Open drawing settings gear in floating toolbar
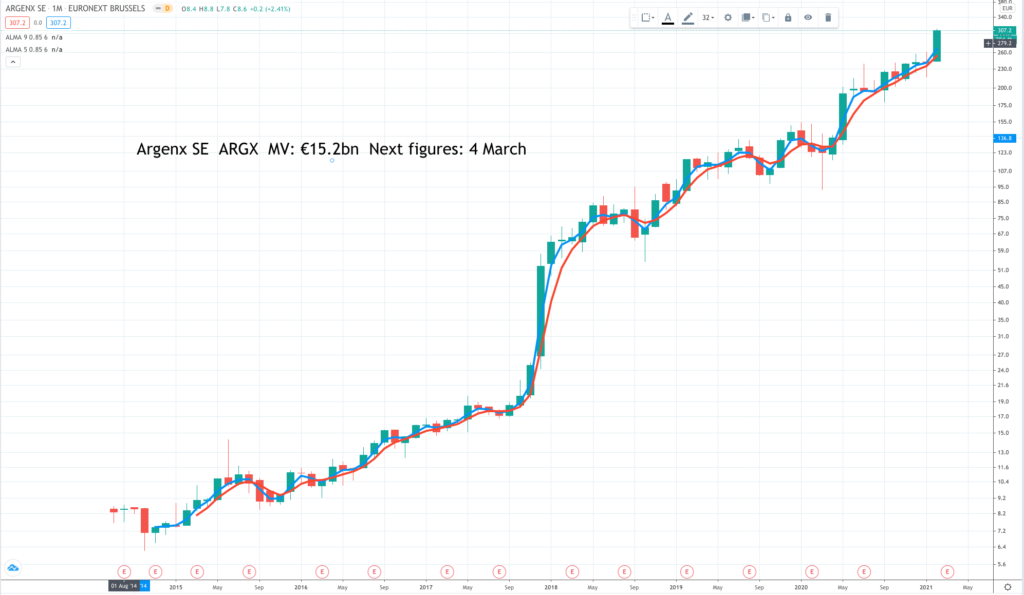This screenshot has height=595, width=1024. (x=728, y=18)
